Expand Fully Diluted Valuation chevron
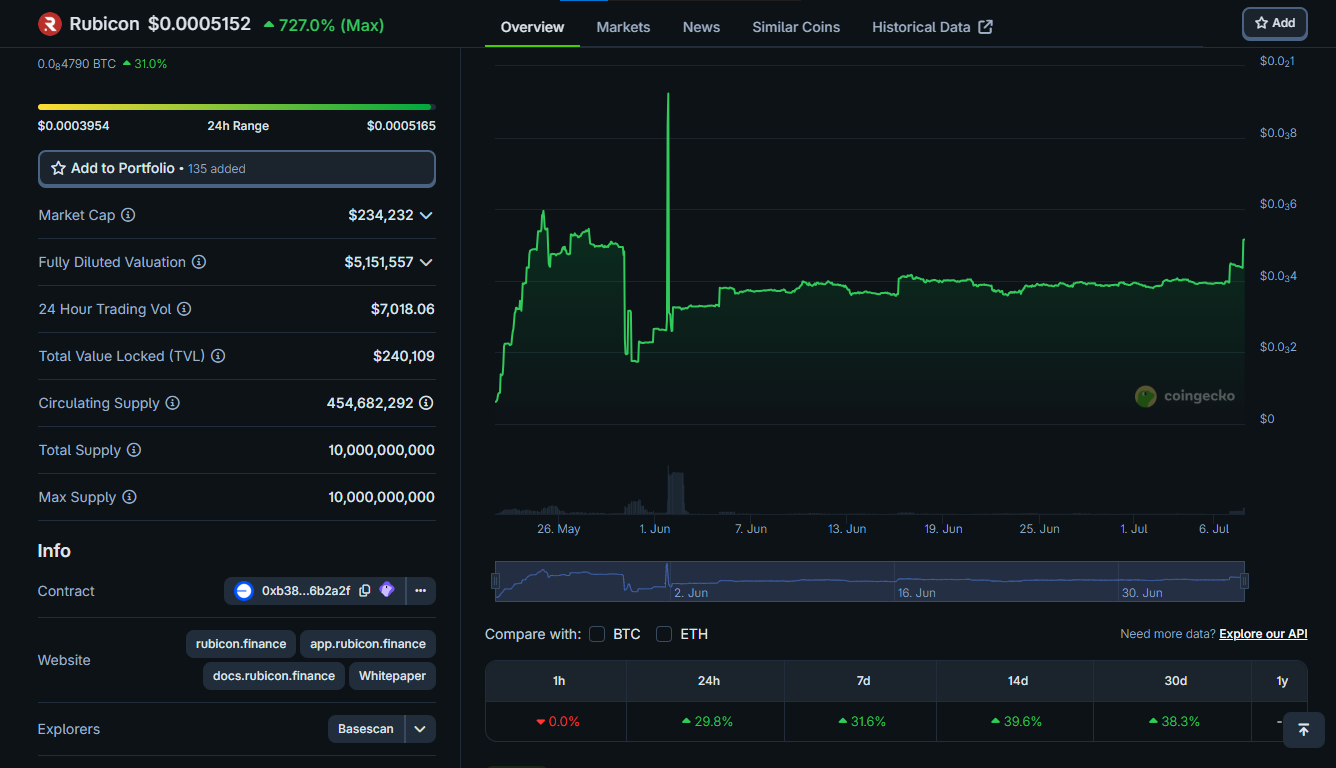Screen dimensions: 1336x768 [x=426, y=262]
